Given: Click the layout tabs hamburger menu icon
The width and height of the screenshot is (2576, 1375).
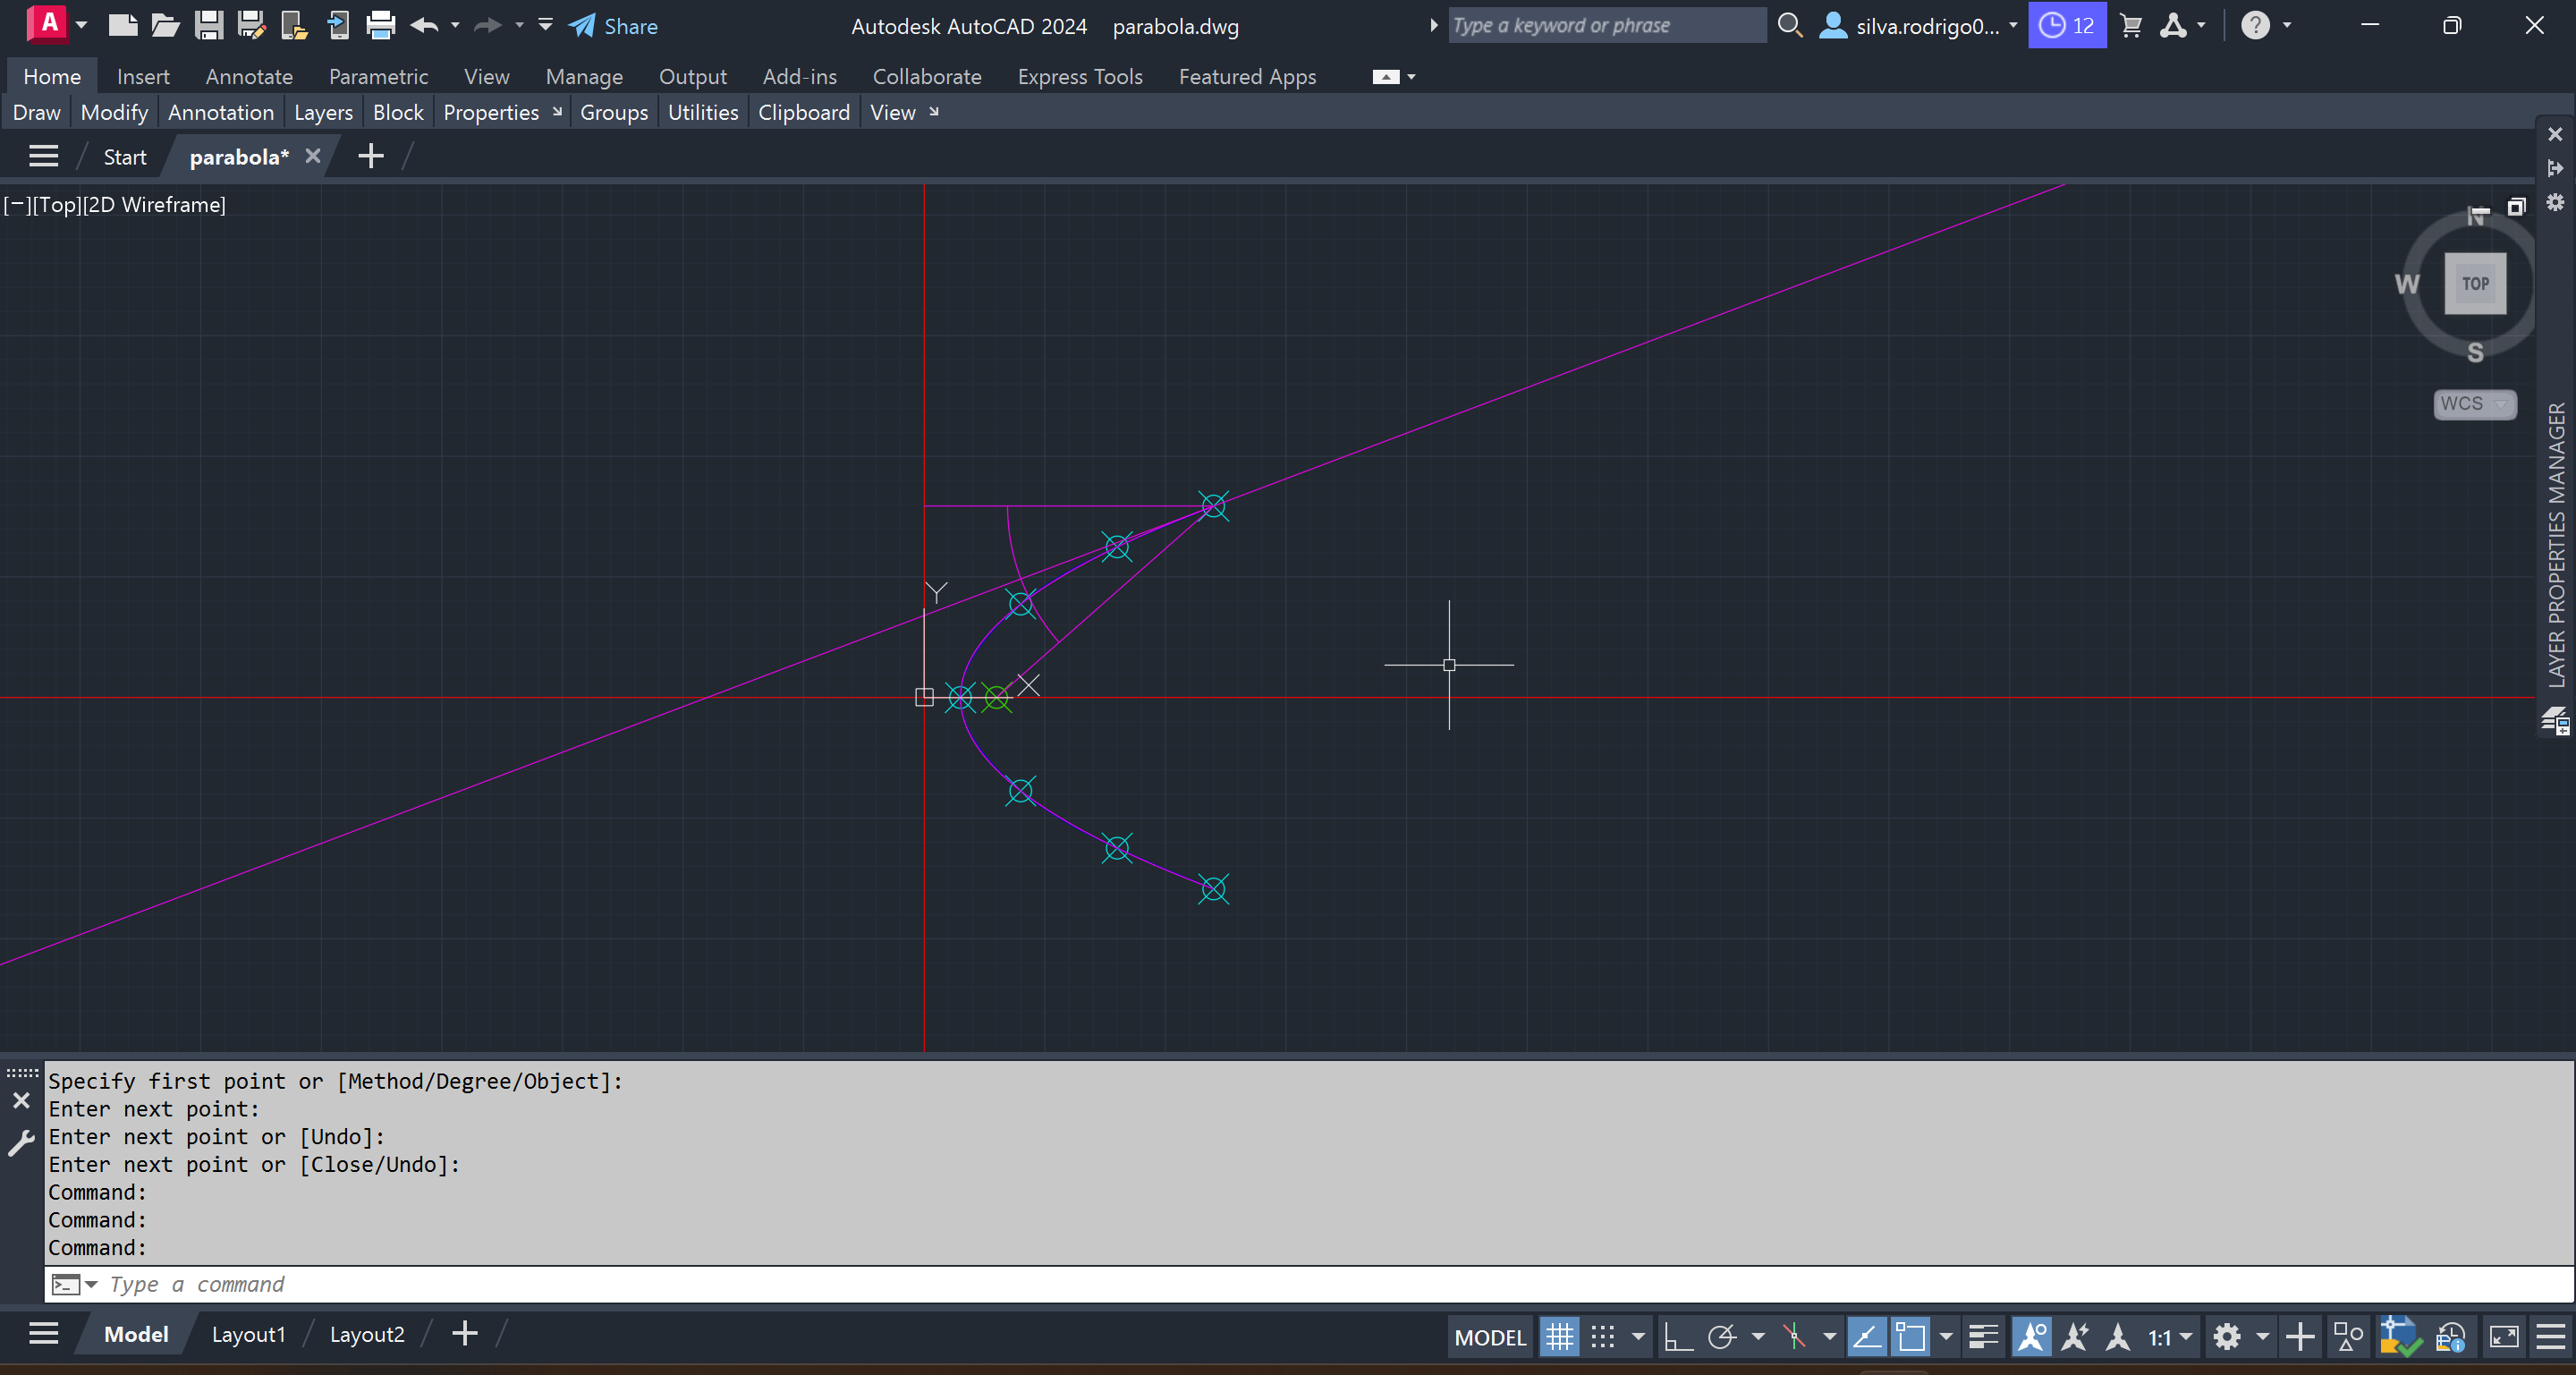Looking at the screenshot, I should 43,1333.
